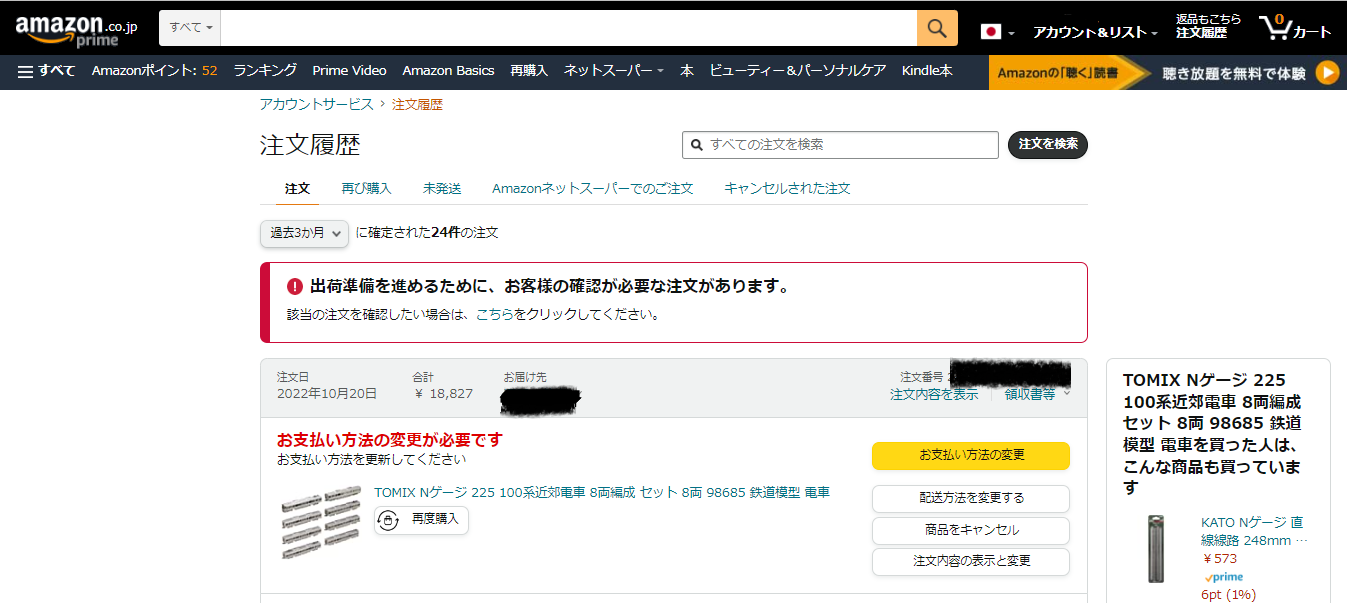Click the orange magnifier search button
Screen dimensions: 1347x603
point(937,28)
